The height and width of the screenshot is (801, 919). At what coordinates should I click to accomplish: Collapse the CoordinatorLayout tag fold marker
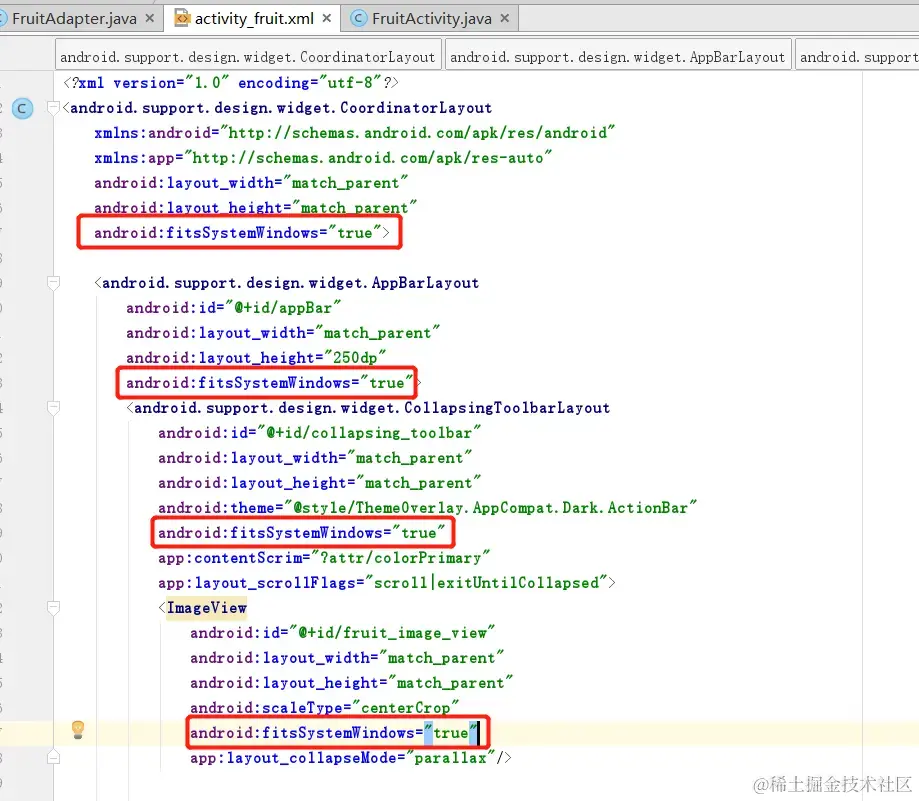[53, 108]
